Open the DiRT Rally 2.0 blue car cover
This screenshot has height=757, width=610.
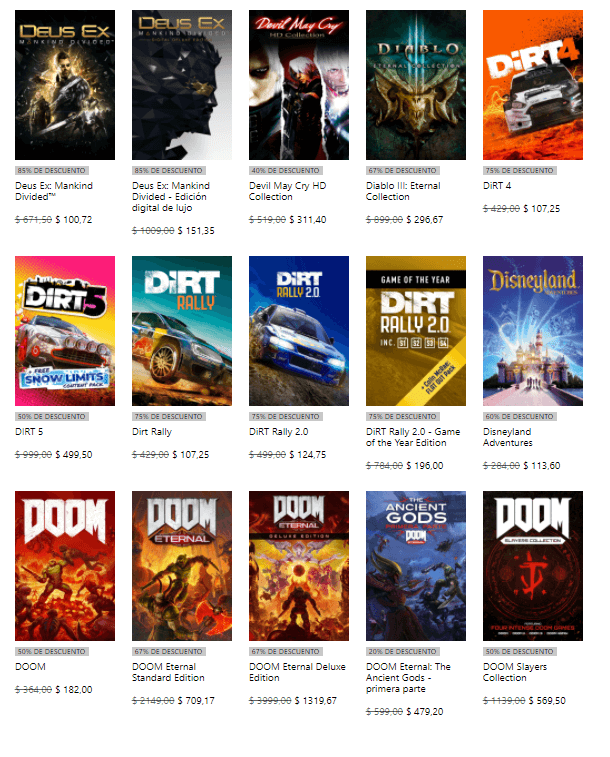[298, 331]
